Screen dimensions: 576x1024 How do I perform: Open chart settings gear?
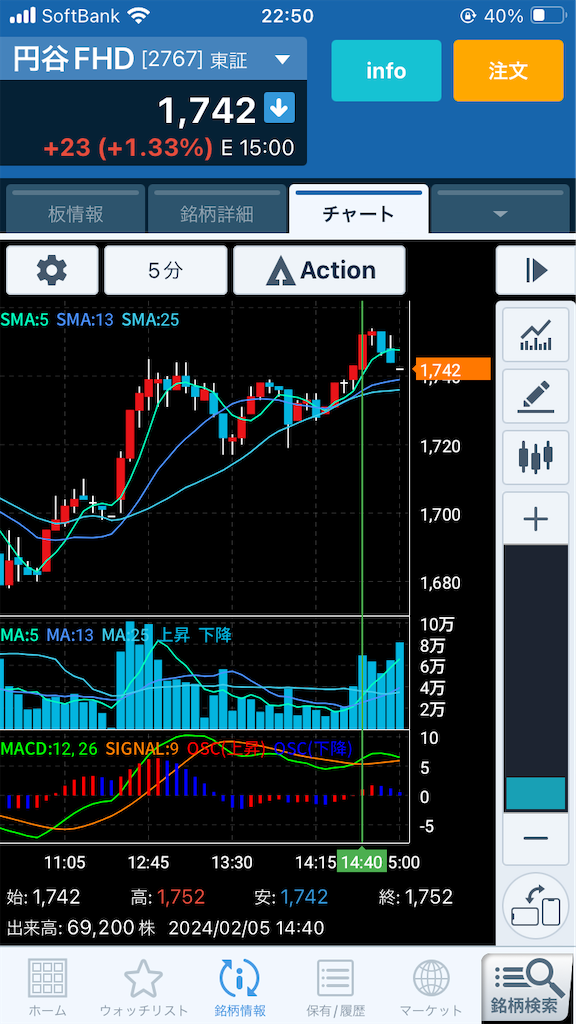(x=52, y=270)
